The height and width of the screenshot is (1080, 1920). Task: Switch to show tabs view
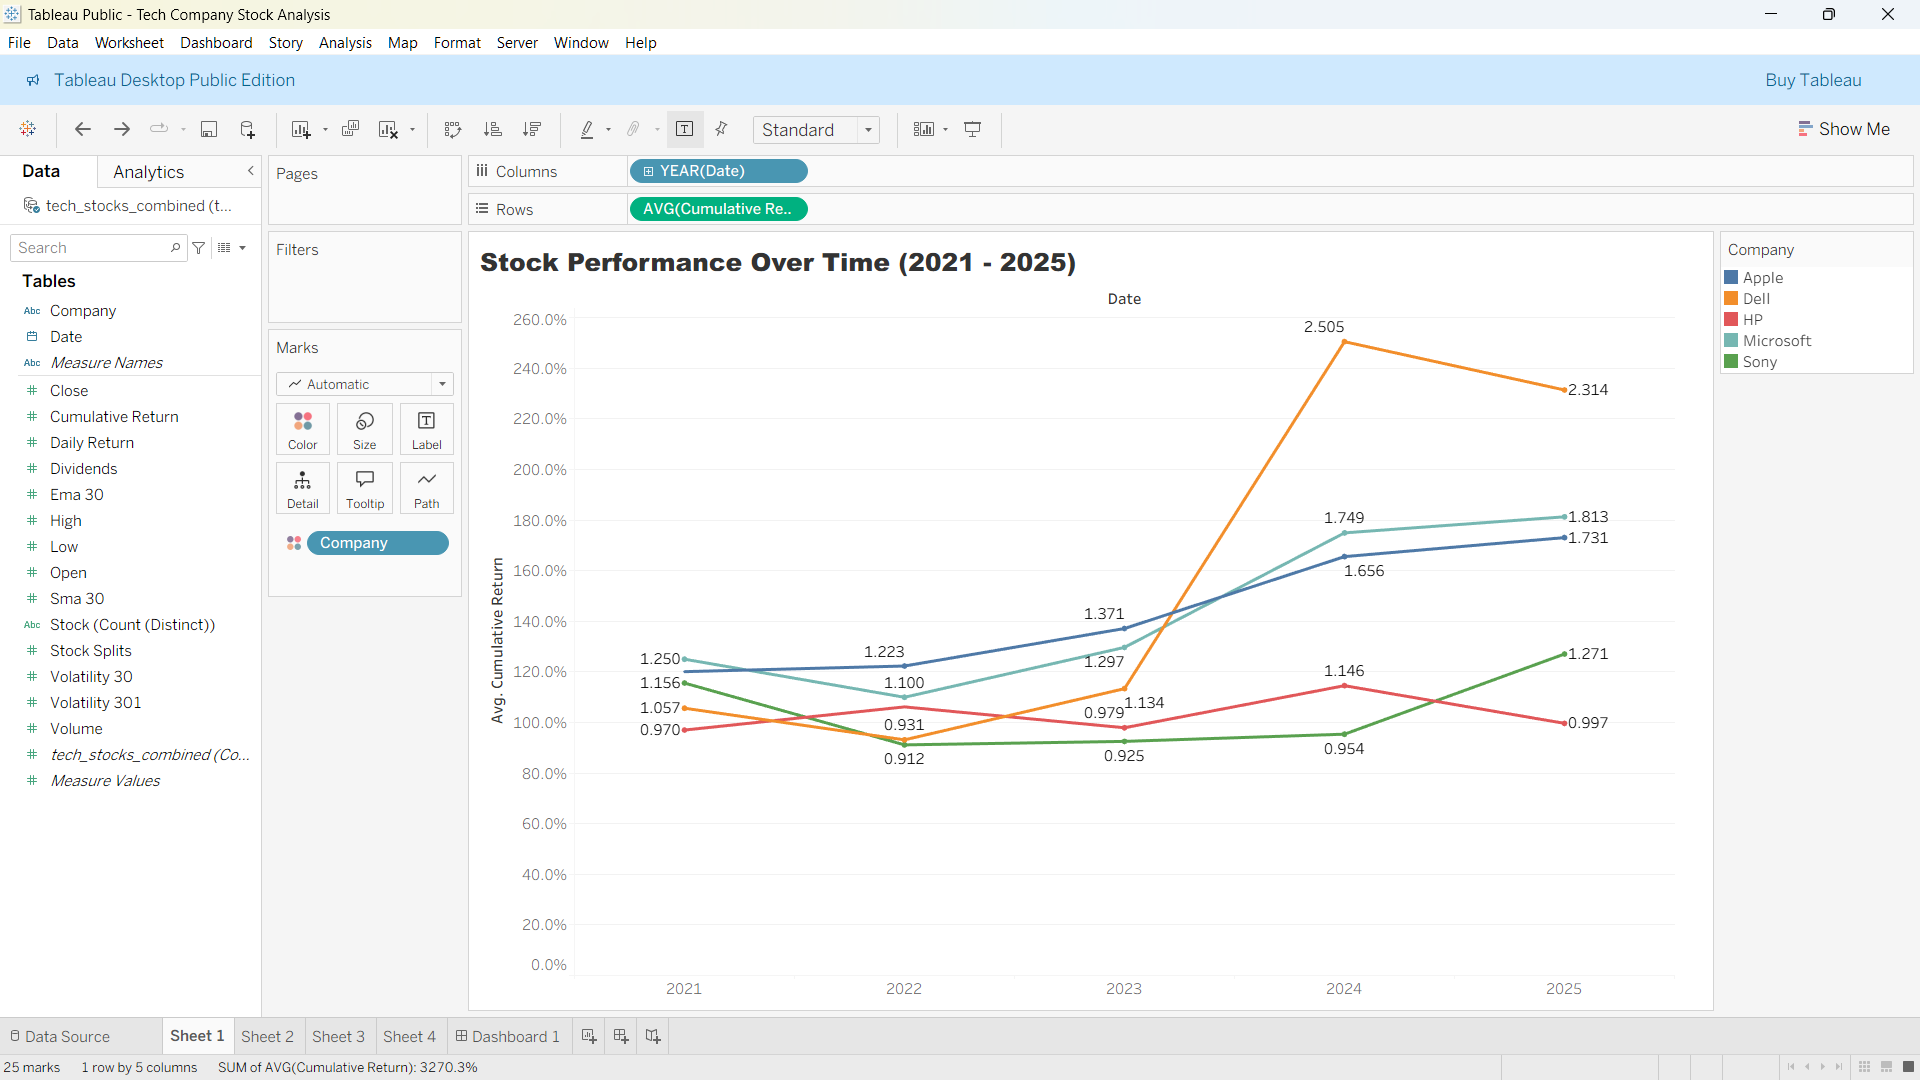coord(1908,1067)
